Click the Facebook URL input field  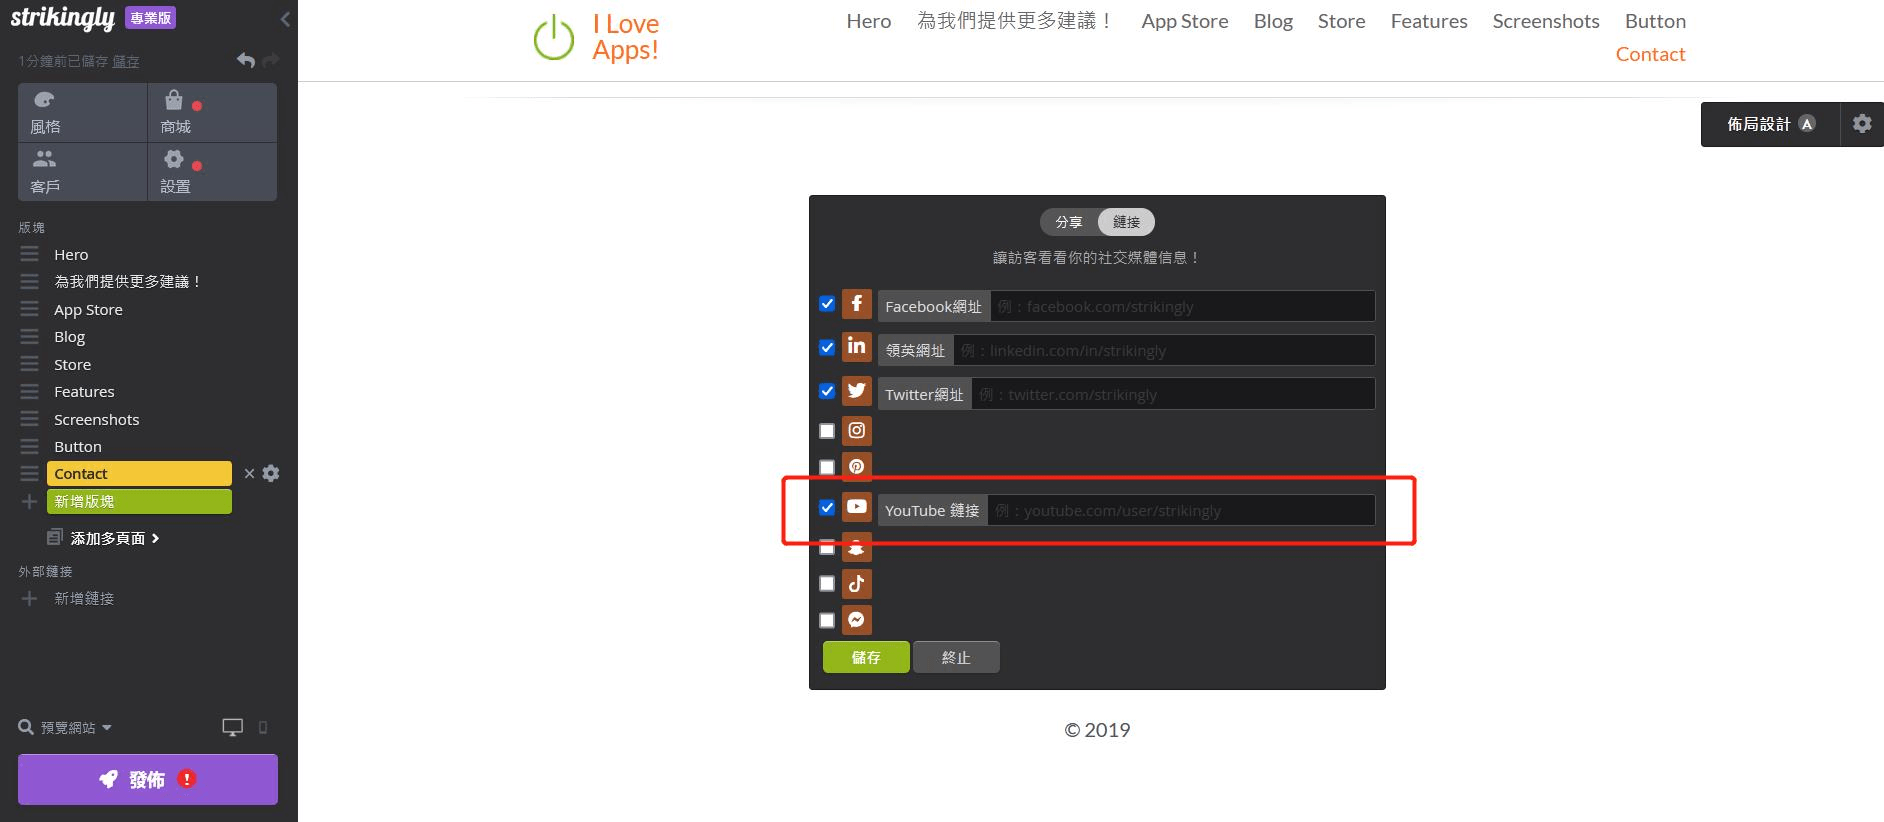tap(1183, 306)
